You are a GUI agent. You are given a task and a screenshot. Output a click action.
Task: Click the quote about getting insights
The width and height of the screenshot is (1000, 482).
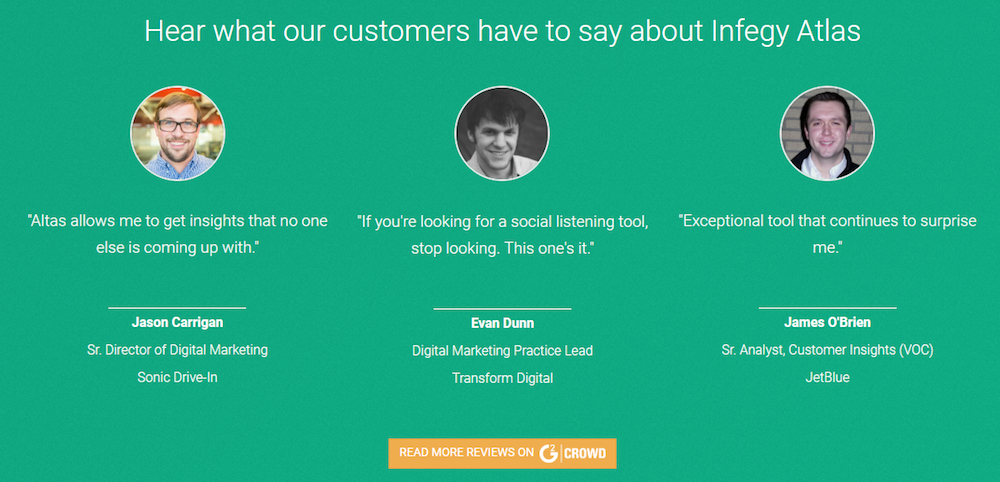pyautogui.click(x=177, y=233)
